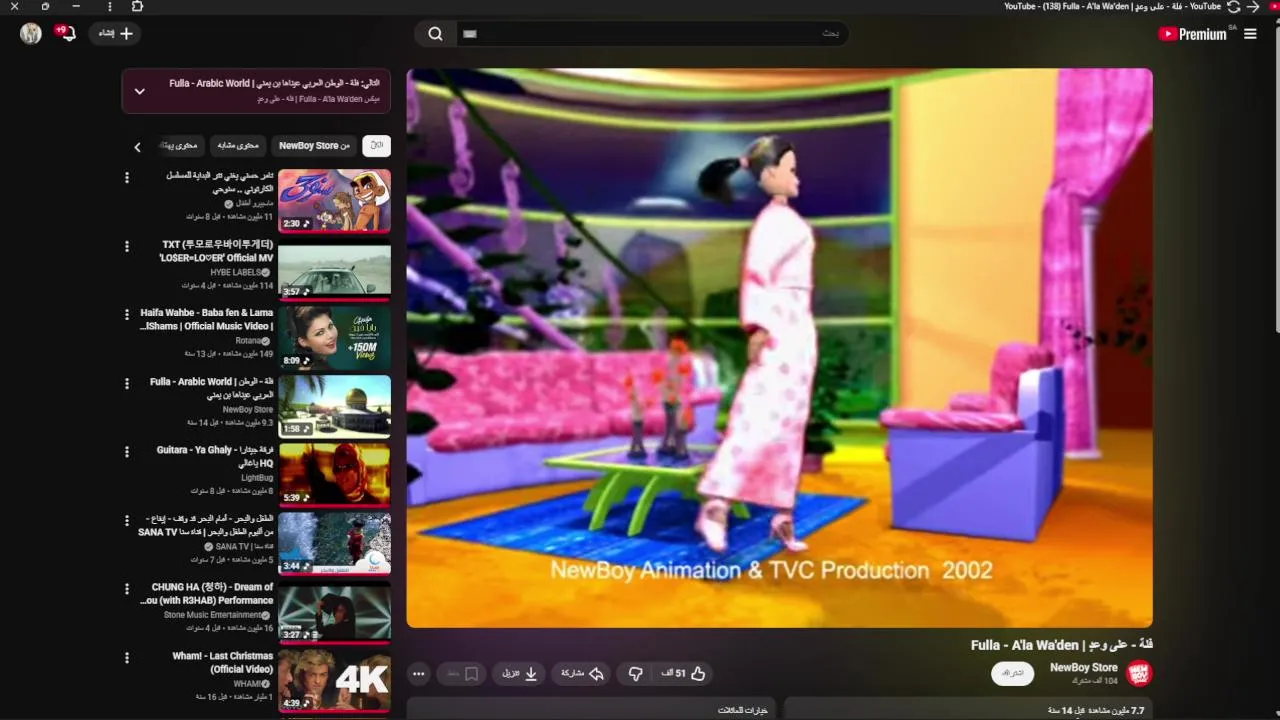The image size is (1280, 720).
Task: Share the Fulla video
Action: click(583, 674)
